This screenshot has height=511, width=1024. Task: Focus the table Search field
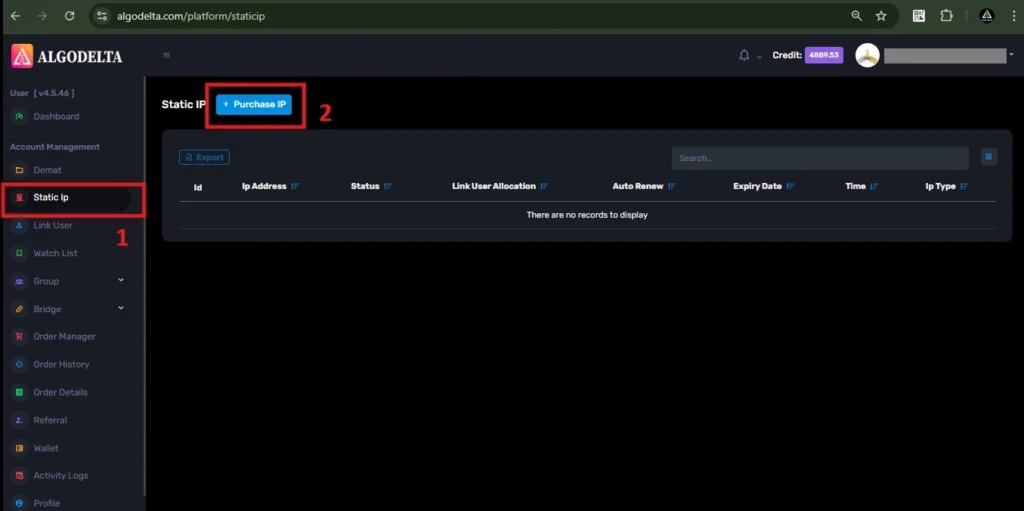[x=820, y=158]
